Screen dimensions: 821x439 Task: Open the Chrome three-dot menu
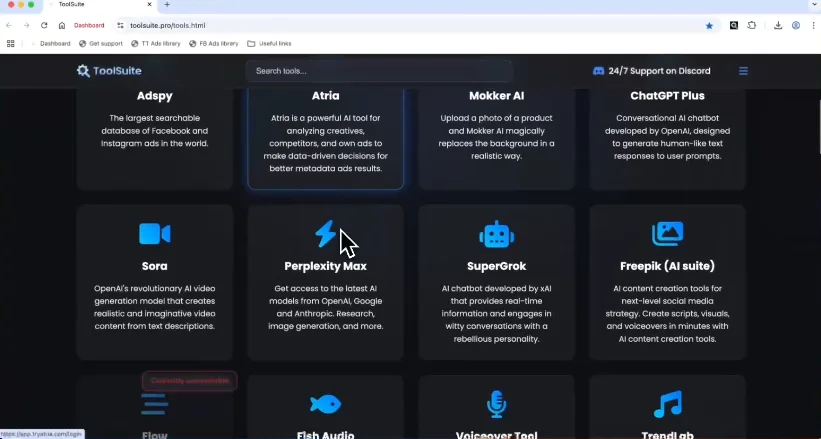[814, 25]
